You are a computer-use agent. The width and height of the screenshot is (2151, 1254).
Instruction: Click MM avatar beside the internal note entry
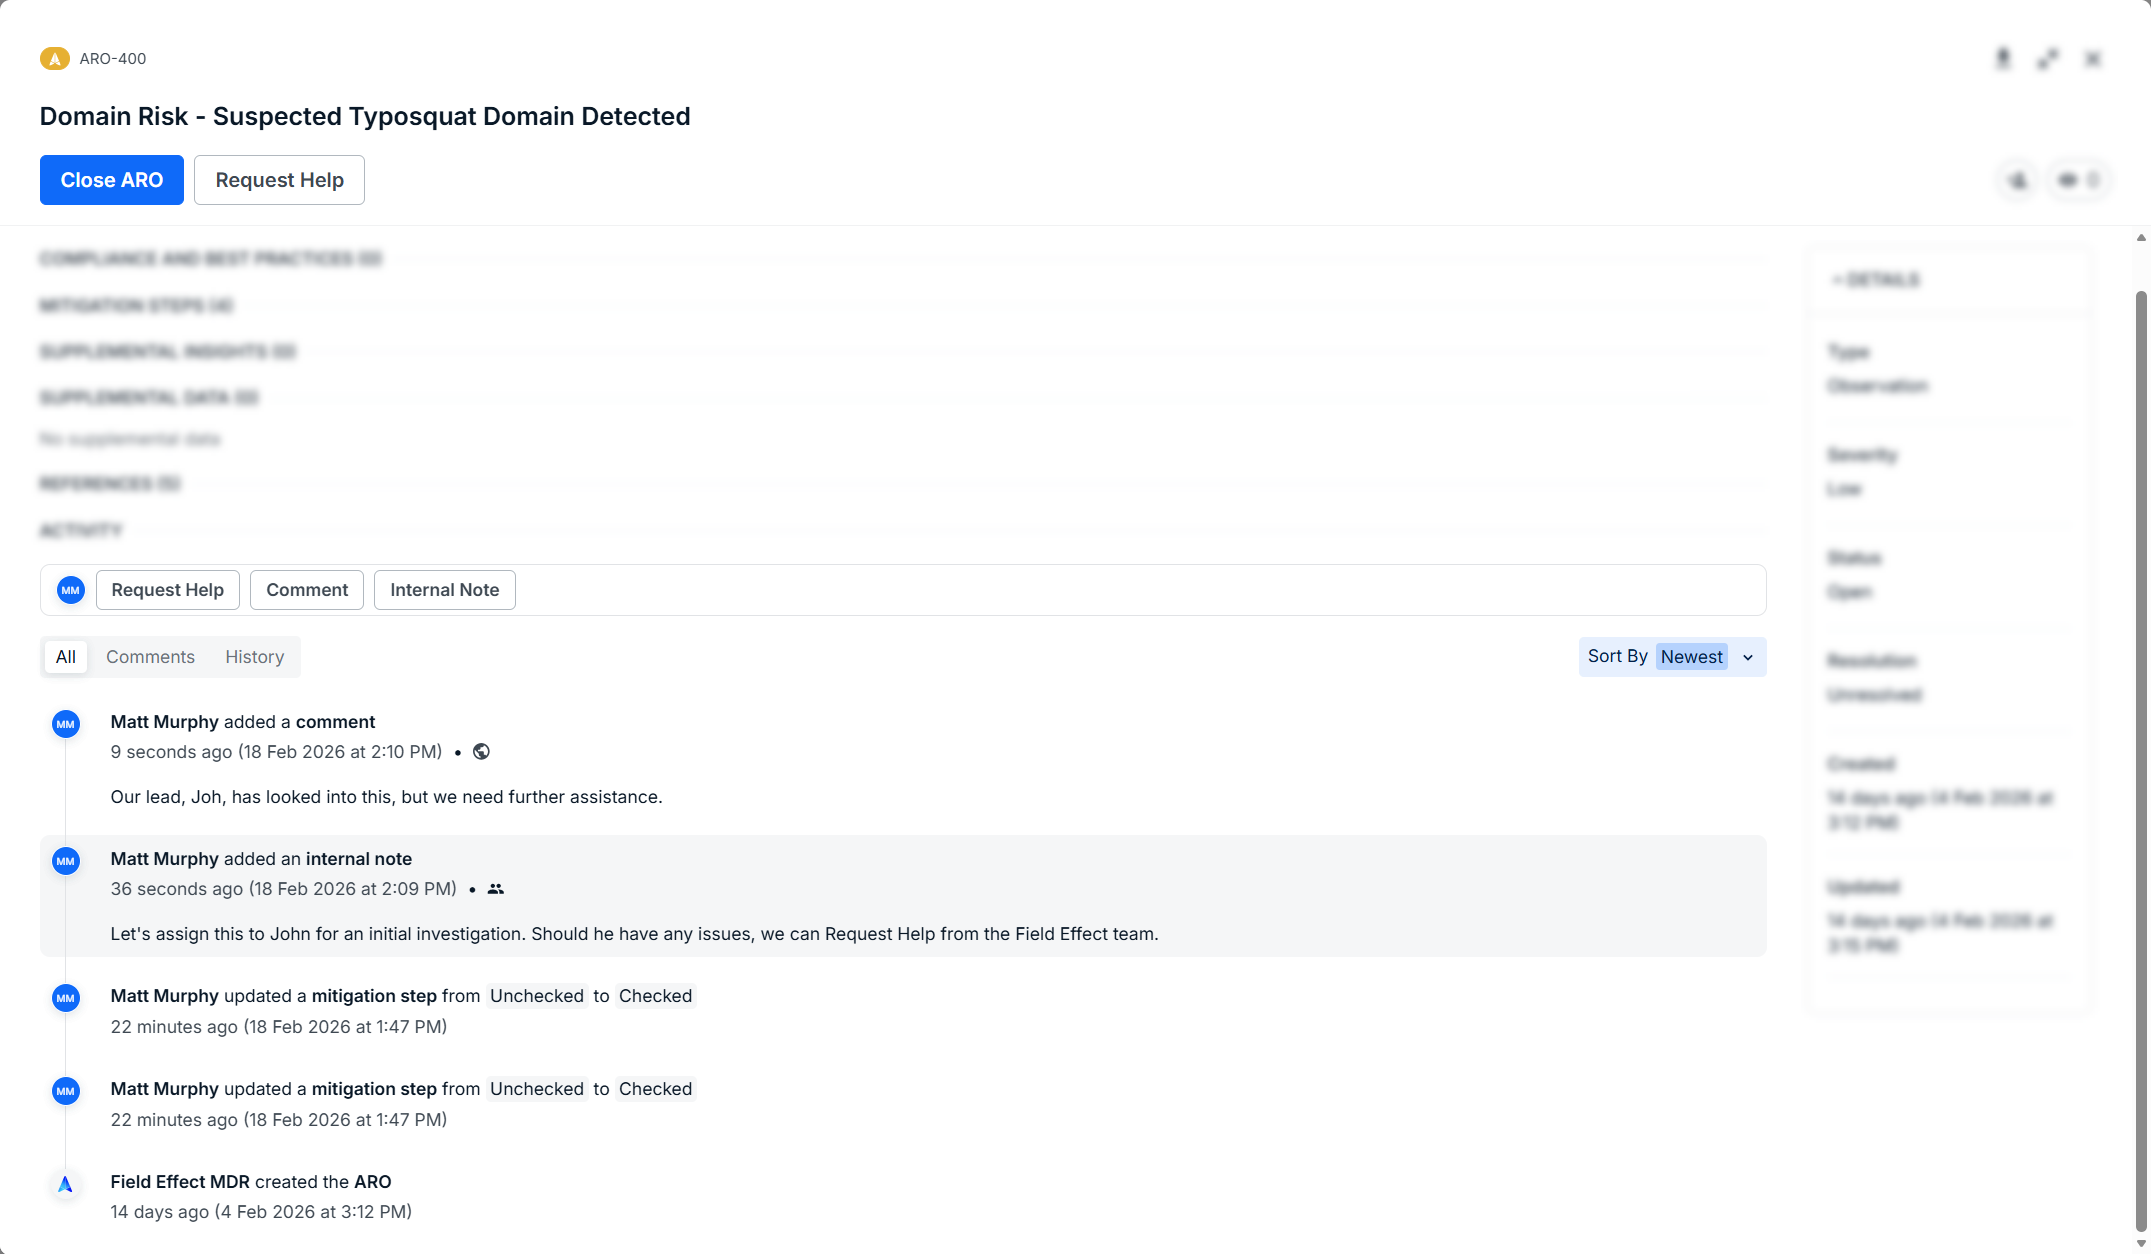point(66,861)
